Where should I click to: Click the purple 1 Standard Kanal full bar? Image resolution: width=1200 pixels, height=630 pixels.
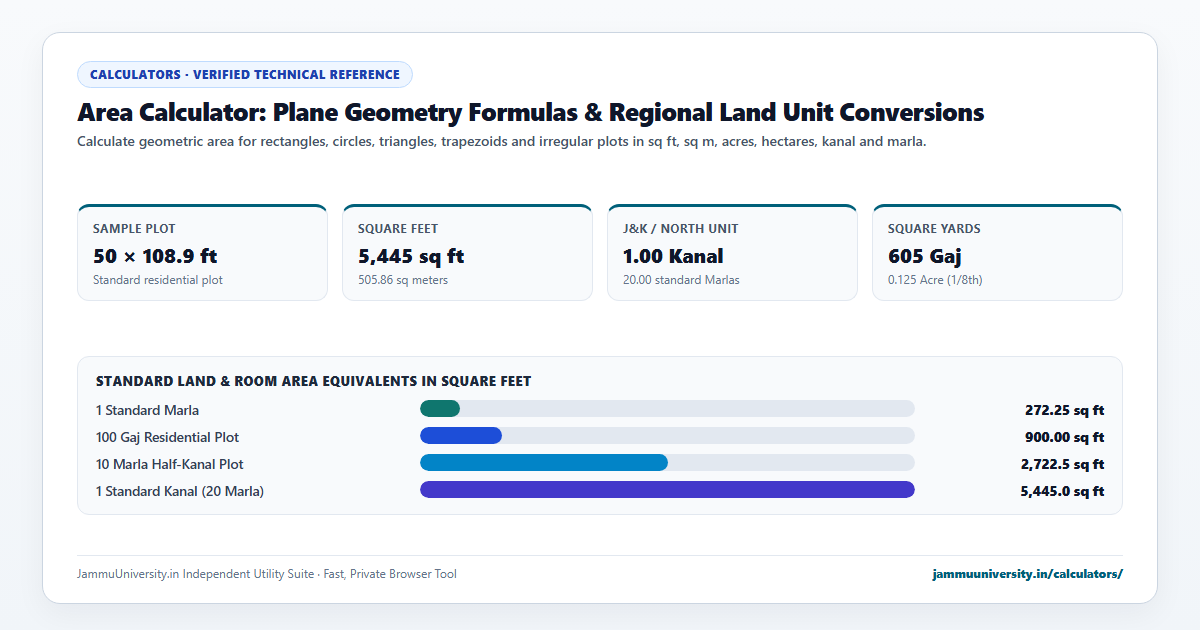tap(667, 489)
